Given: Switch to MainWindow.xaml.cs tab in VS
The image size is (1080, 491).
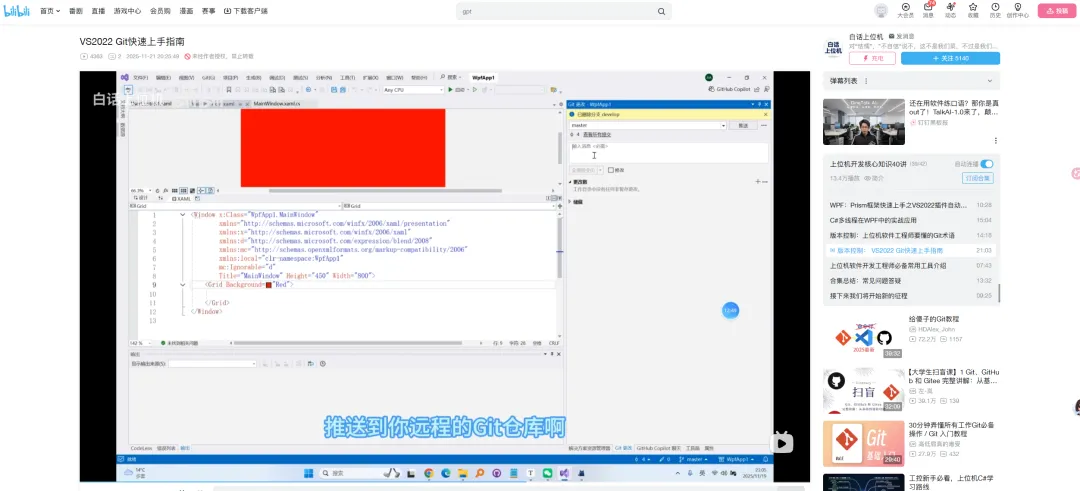Looking at the screenshot, I should 276,103.
